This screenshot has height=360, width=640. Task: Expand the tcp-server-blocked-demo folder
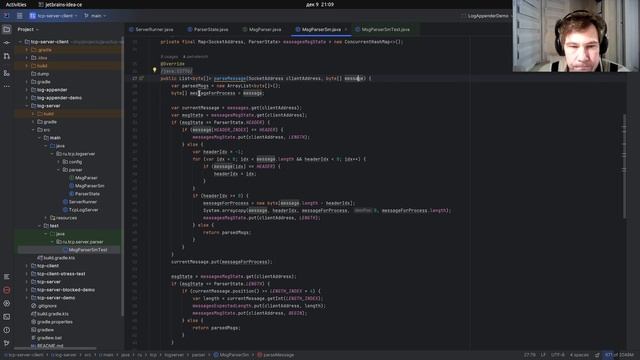coord(27,290)
